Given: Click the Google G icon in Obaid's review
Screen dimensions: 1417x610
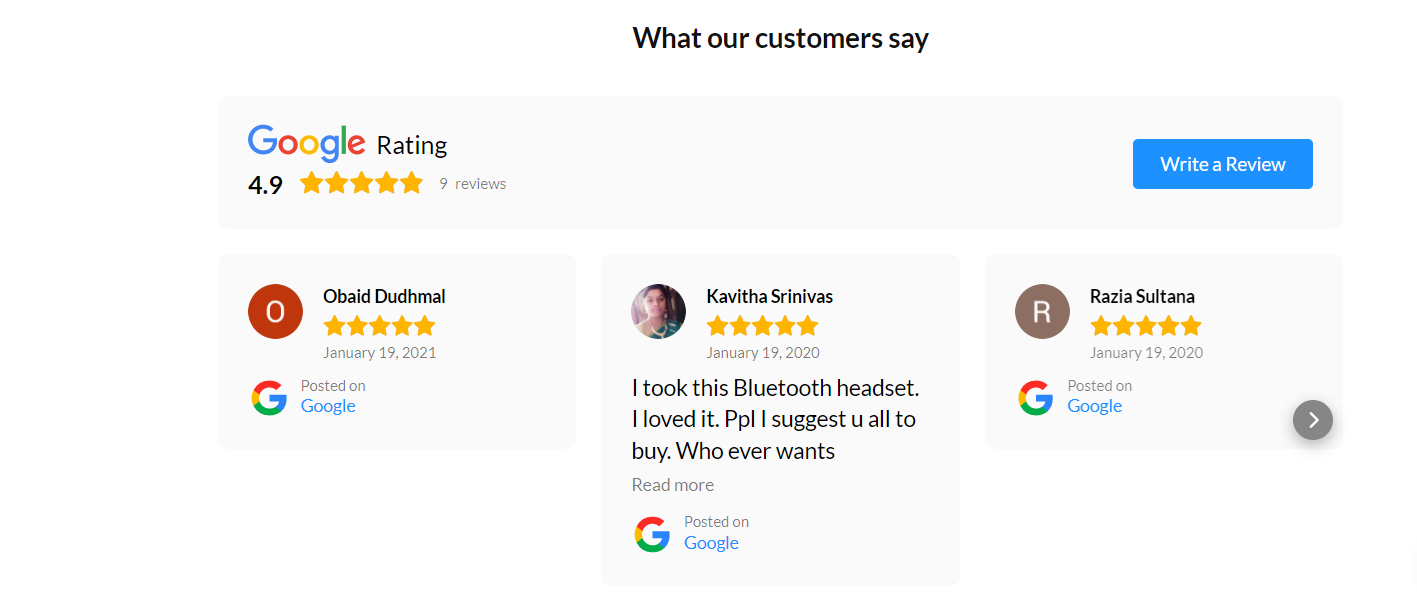Looking at the screenshot, I should (269, 398).
